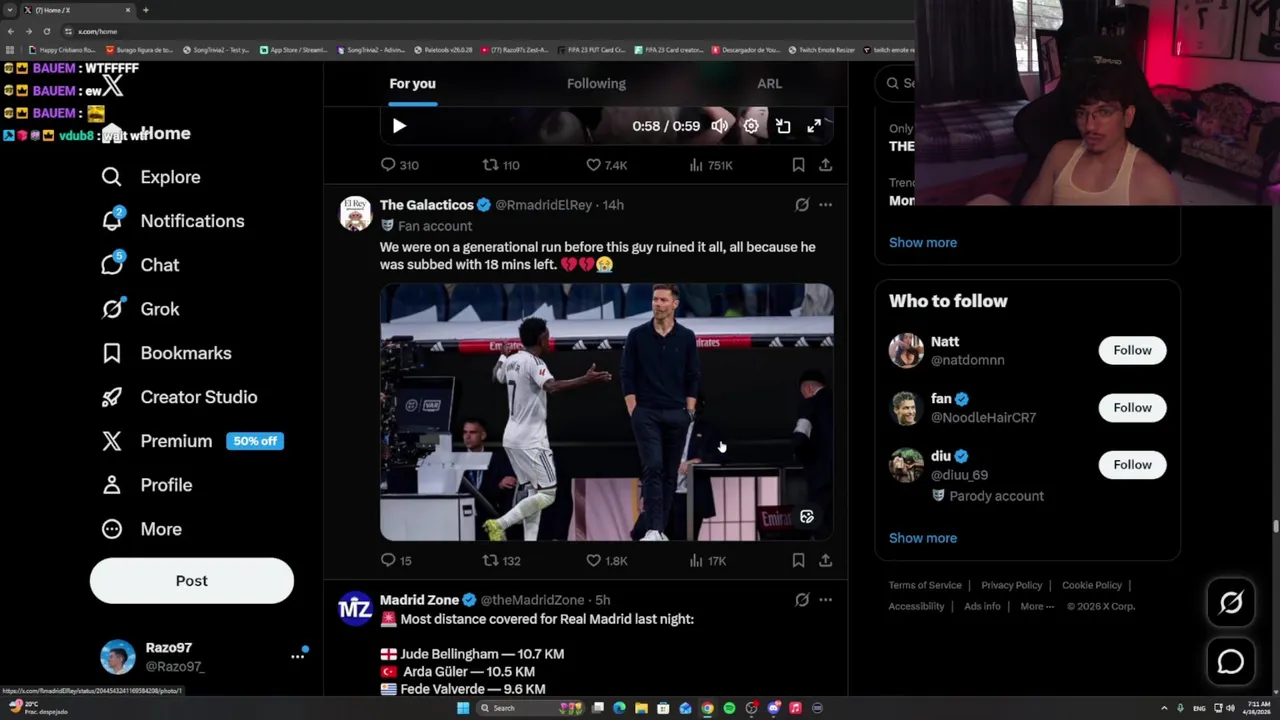Screen dimensions: 1280x720
Task: Open the browser tab search dropdown
Action: (x=10, y=10)
